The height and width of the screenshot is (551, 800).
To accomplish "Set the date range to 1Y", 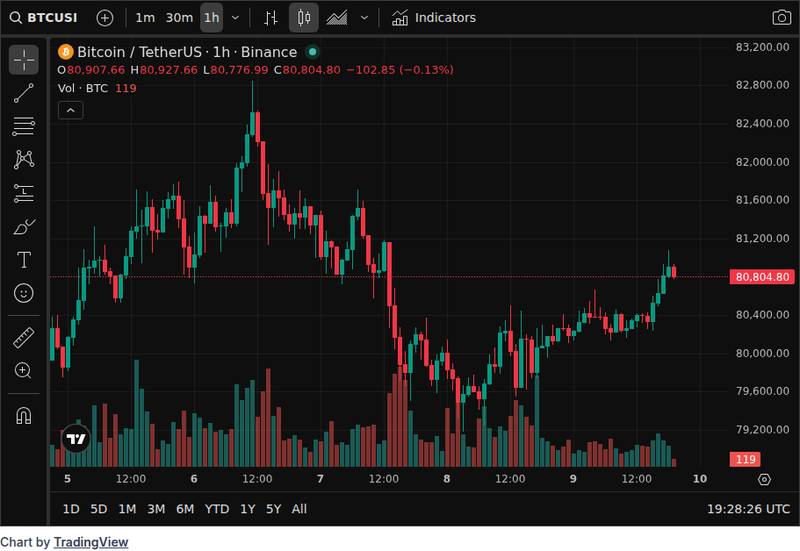I will pos(247,509).
